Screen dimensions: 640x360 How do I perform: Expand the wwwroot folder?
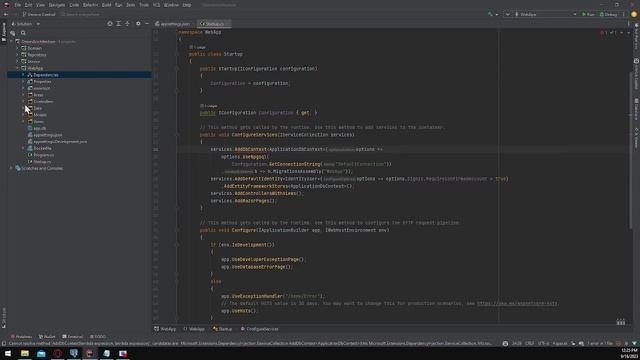pyautogui.click(x=23, y=88)
